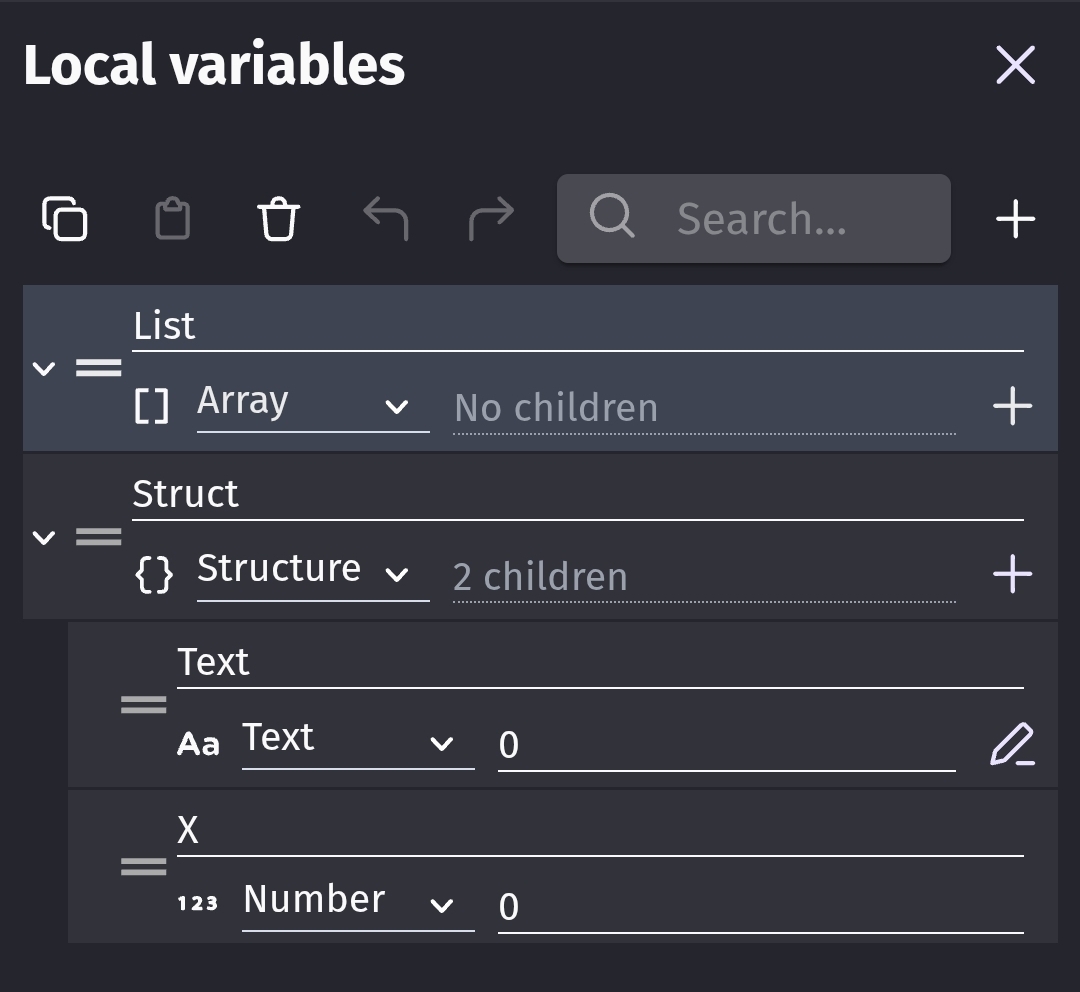Open the Structure type dropdown

pyautogui.click(x=312, y=573)
